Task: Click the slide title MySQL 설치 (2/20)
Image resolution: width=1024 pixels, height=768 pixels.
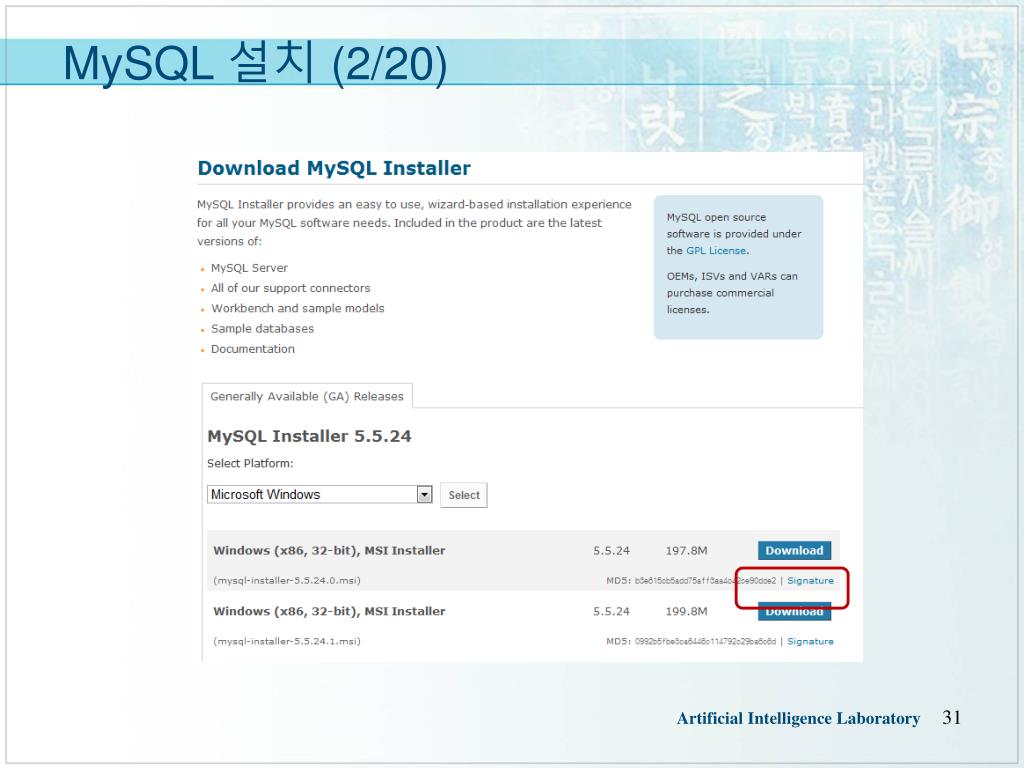Action: (255, 63)
